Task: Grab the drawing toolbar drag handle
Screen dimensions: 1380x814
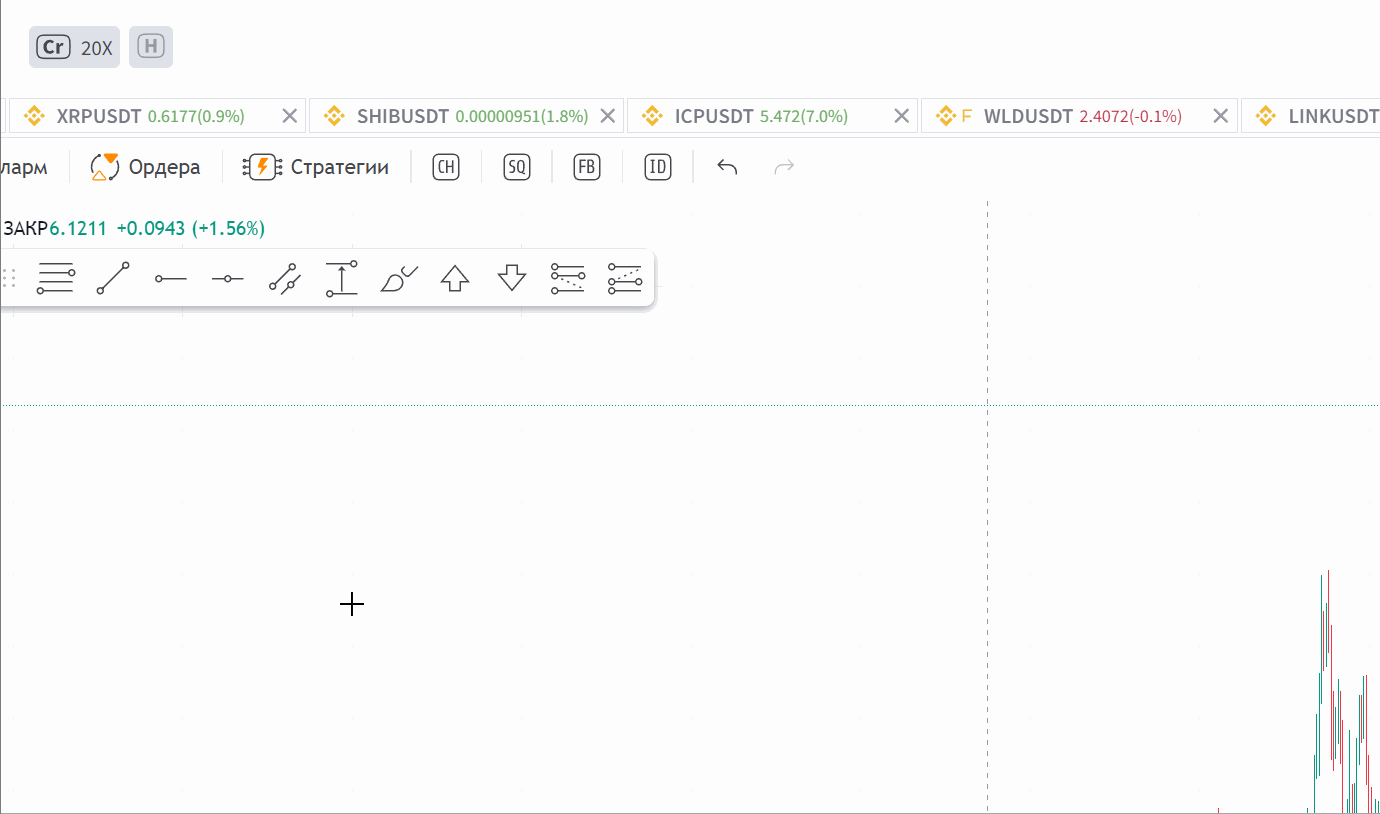Action: [9, 278]
